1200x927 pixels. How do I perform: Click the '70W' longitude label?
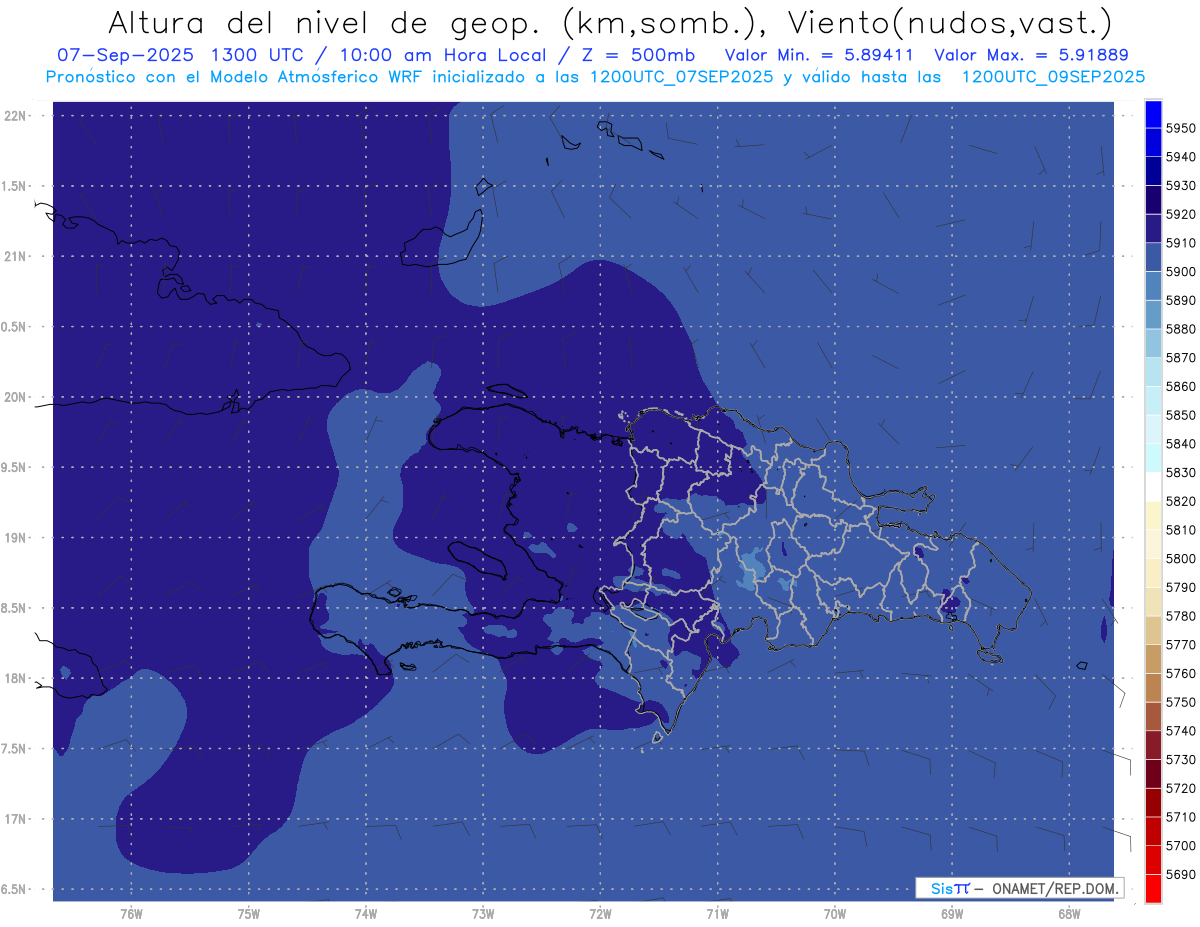pyautogui.click(x=835, y=913)
